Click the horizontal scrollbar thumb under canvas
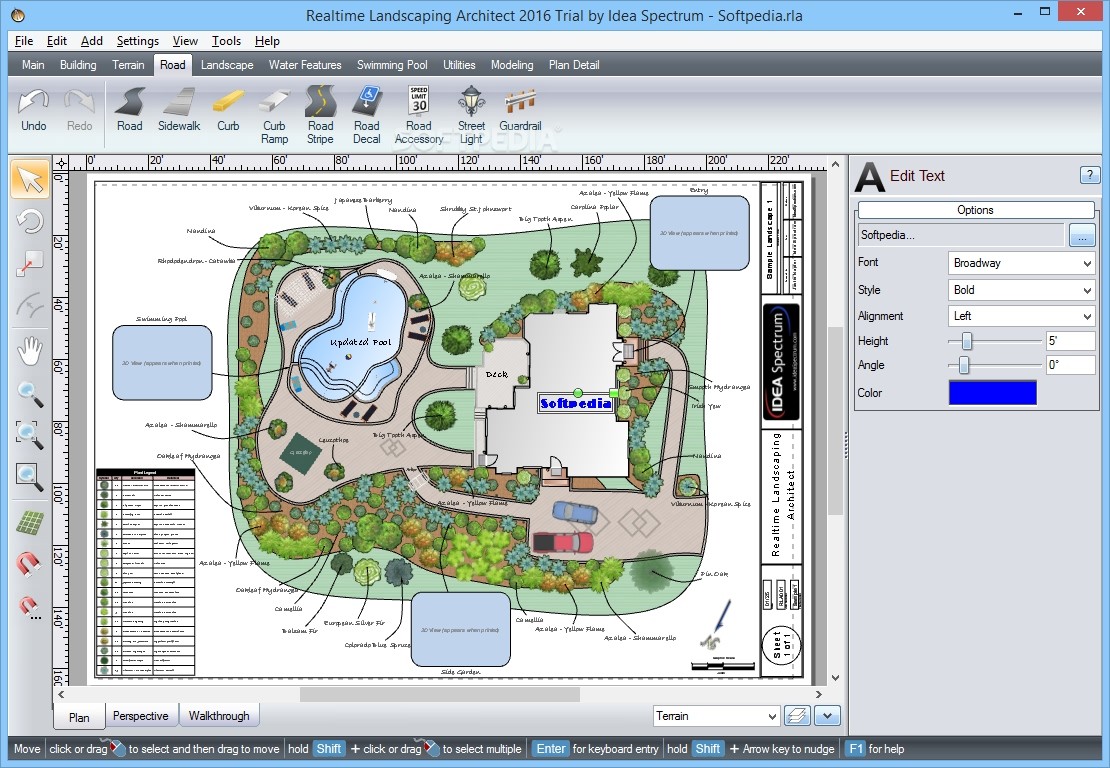The image size is (1110, 768). [440, 695]
